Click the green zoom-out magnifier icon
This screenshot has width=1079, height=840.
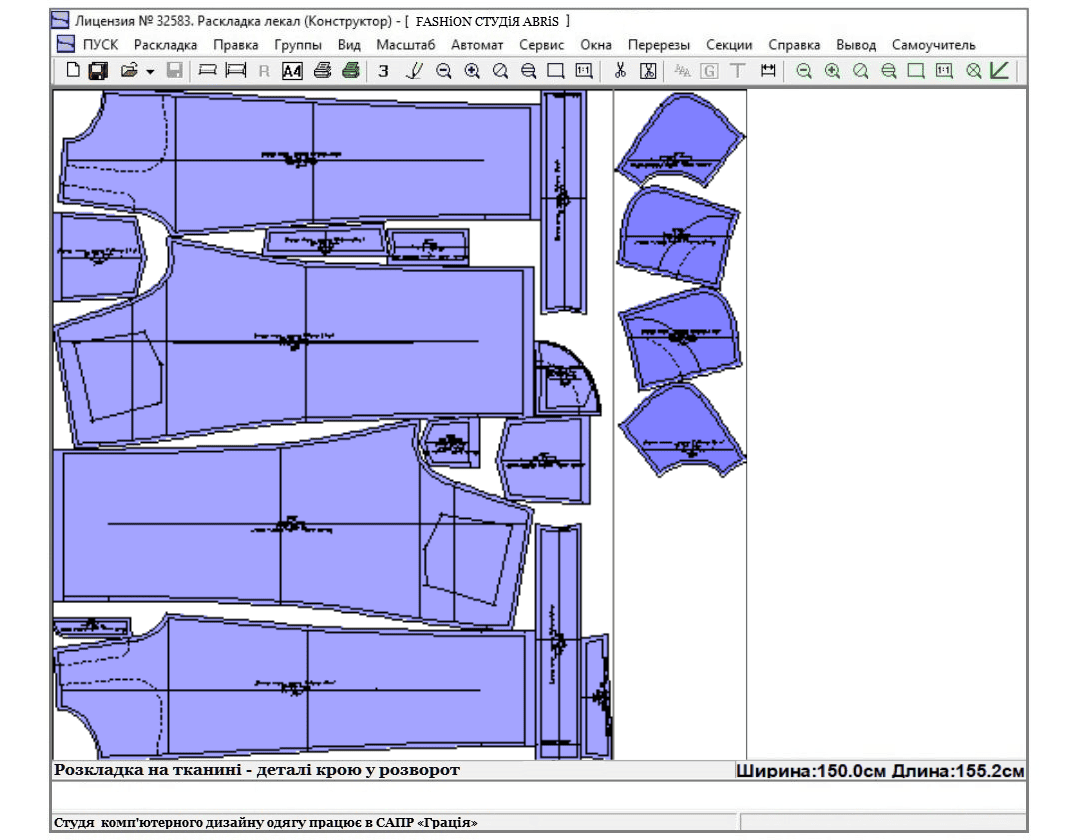pyautogui.click(x=803, y=71)
